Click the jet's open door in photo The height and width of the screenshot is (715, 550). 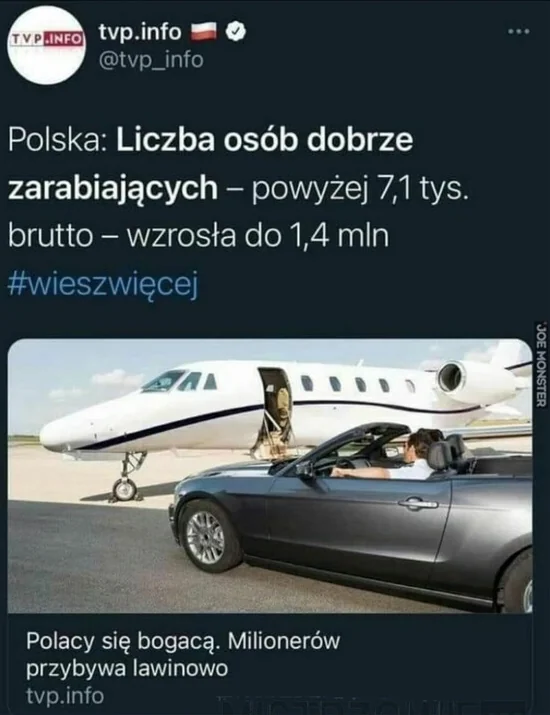276,407
